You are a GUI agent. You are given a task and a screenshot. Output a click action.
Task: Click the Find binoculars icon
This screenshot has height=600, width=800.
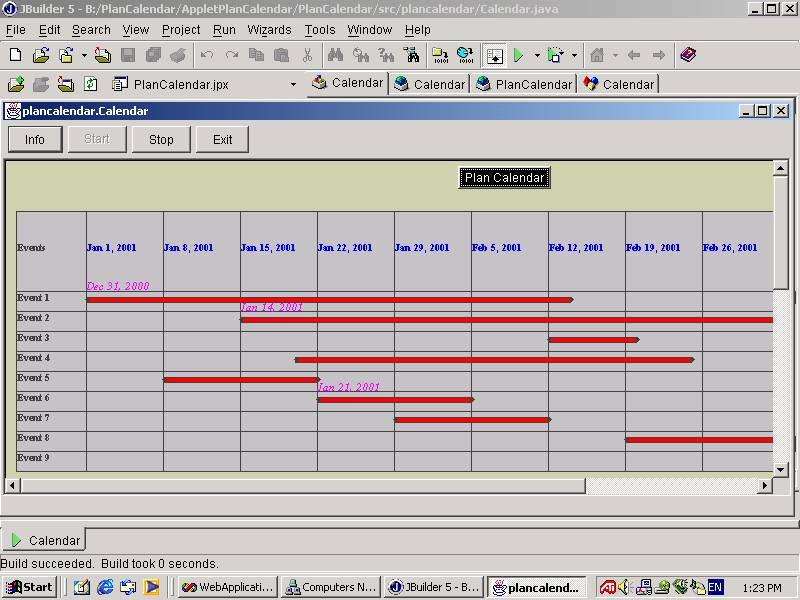(x=335, y=56)
